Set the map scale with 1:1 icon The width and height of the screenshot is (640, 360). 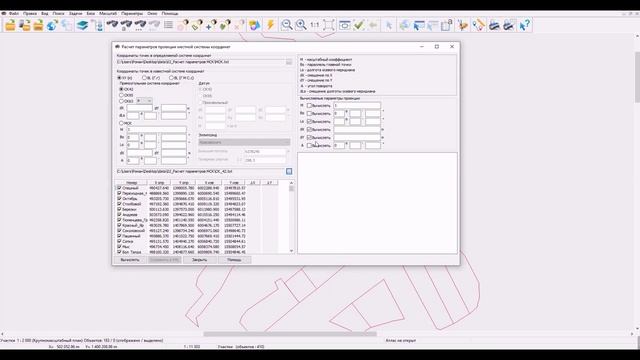(315, 25)
